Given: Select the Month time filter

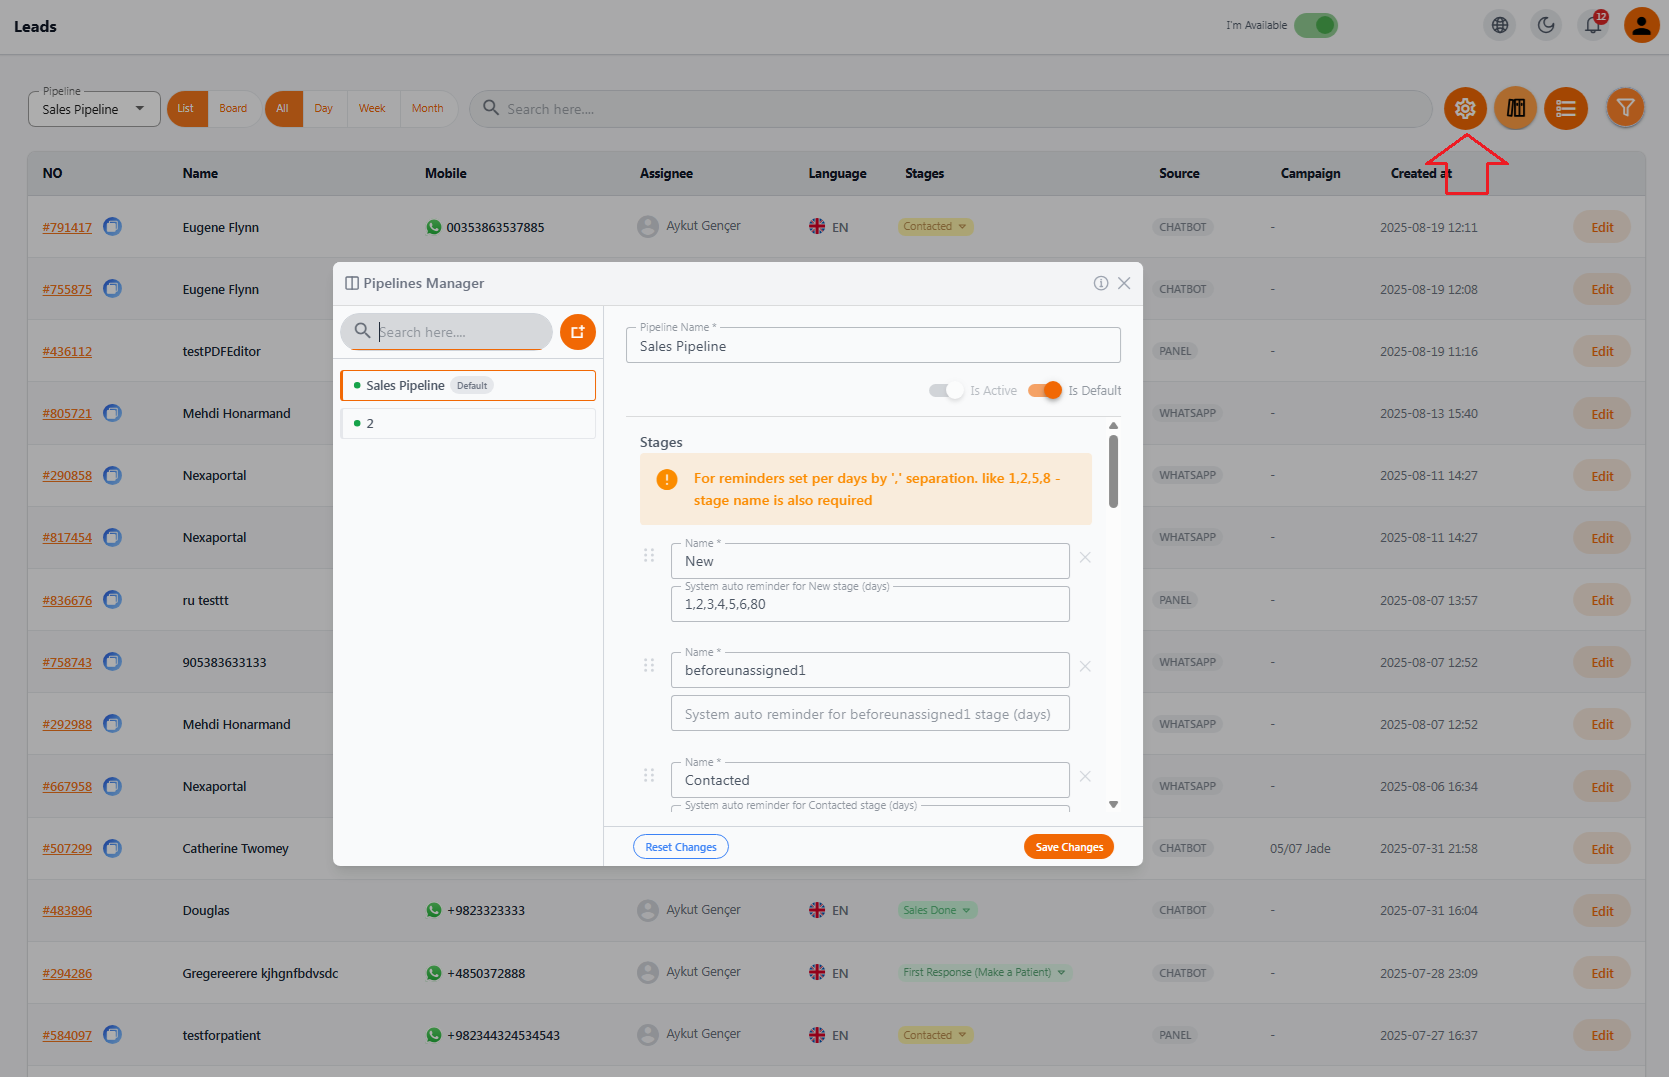Looking at the screenshot, I should coord(428,108).
